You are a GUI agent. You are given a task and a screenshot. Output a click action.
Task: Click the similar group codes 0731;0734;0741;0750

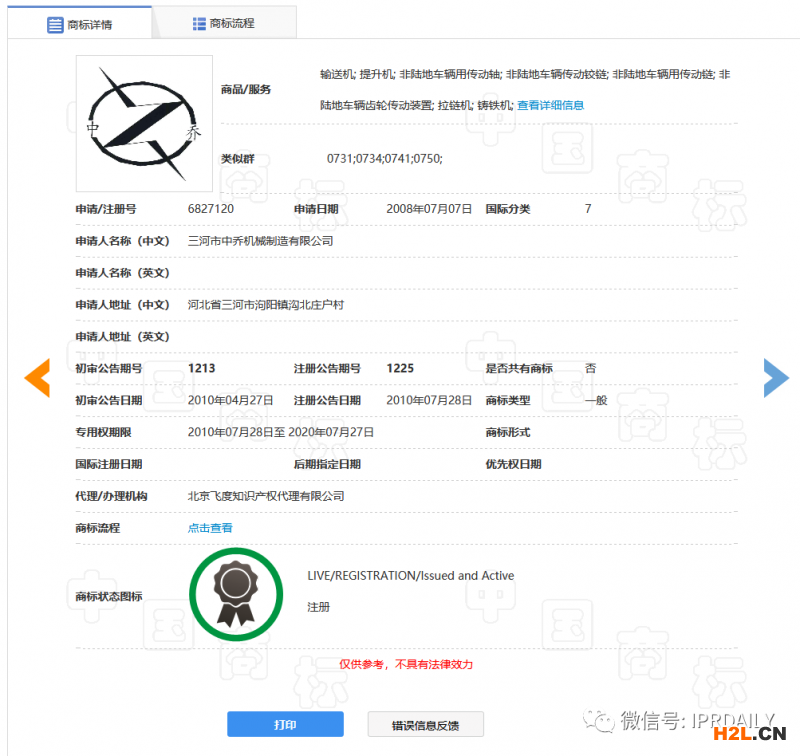pyautogui.click(x=384, y=159)
